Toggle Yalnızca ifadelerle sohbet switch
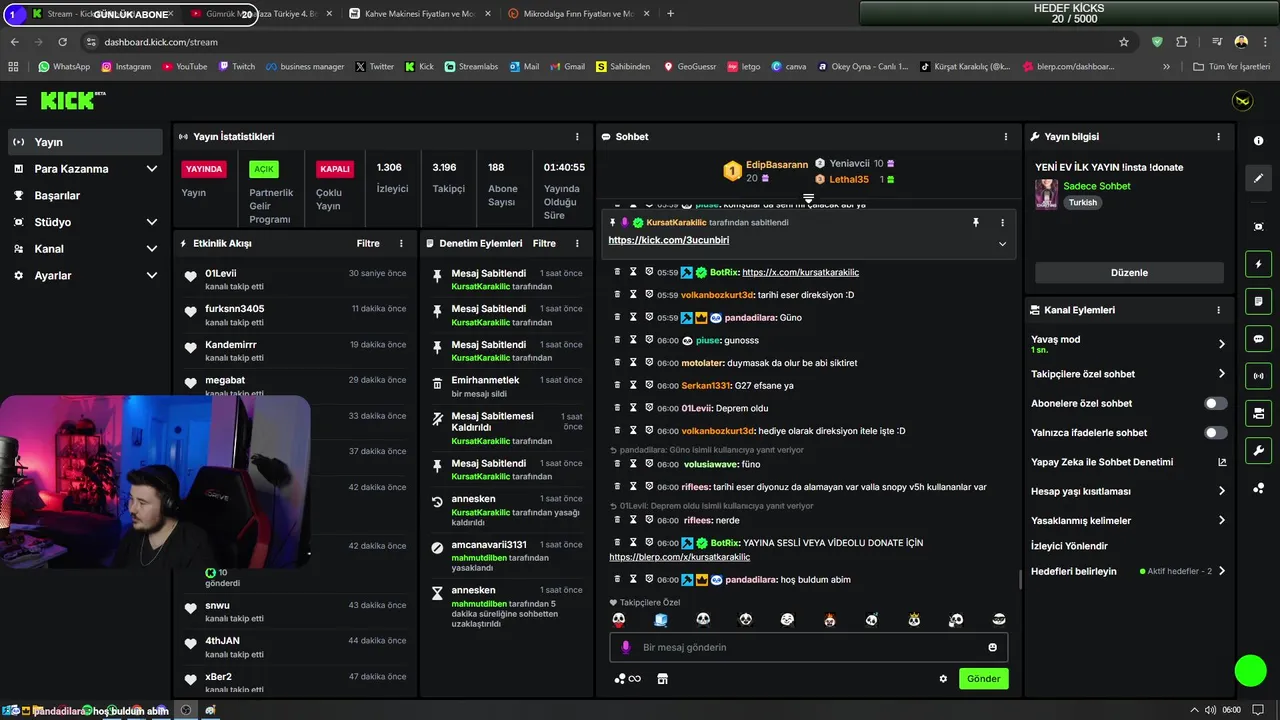 1215,433
